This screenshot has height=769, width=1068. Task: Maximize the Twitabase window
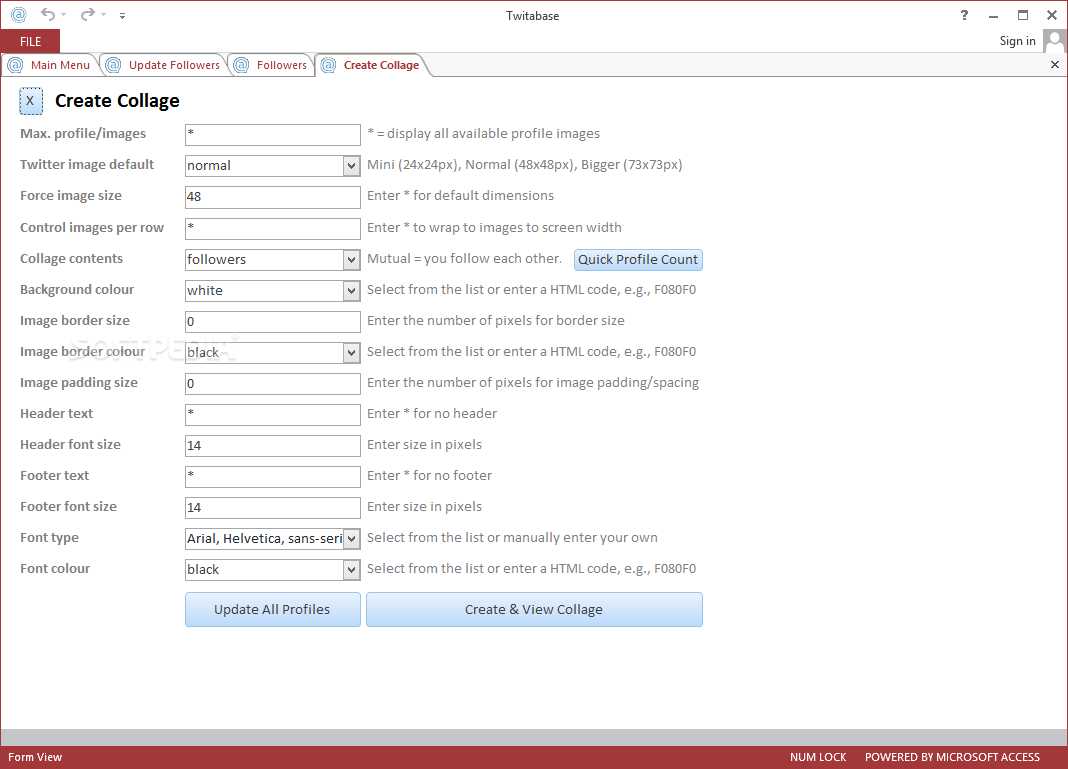pyautogui.click(x=1023, y=15)
